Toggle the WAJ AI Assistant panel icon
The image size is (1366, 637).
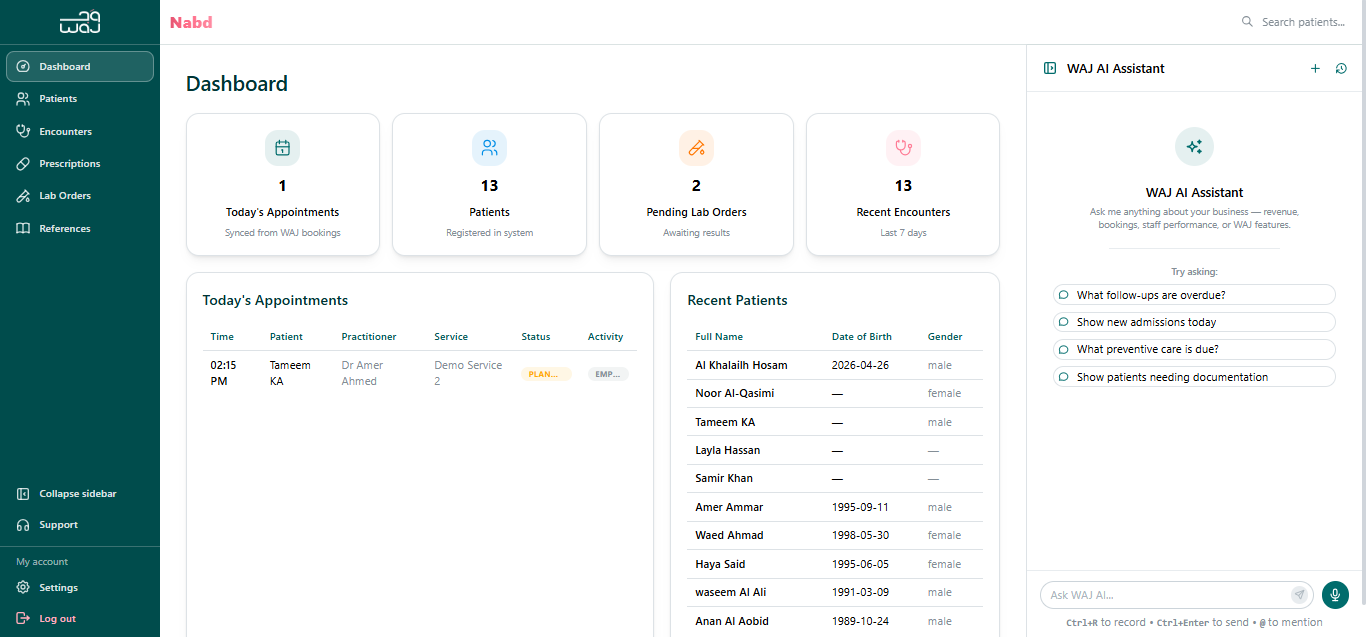(x=1049, y=68)
